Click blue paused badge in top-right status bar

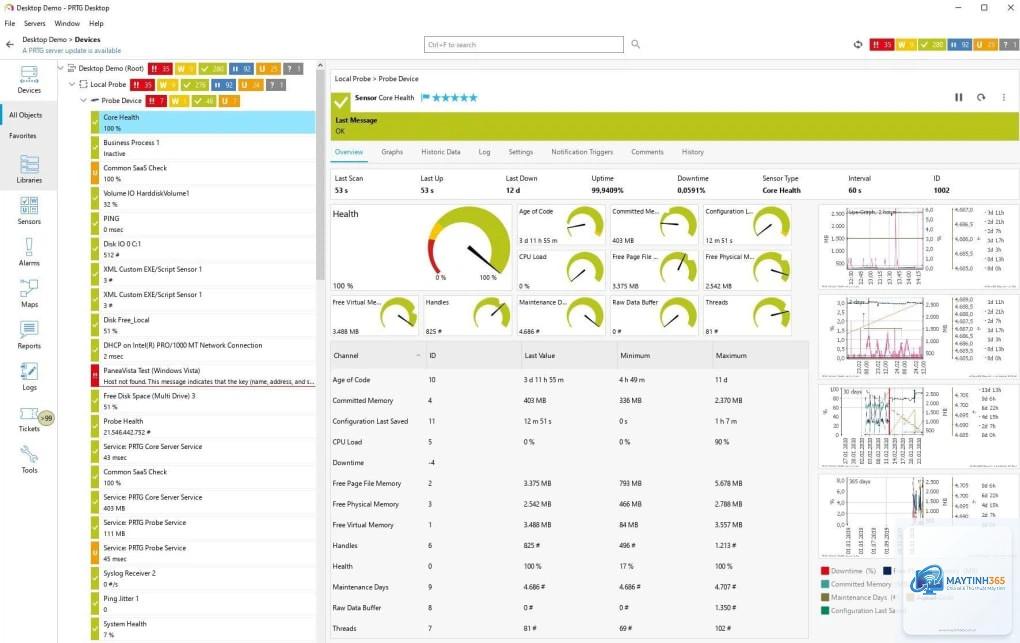click(959, 44)
